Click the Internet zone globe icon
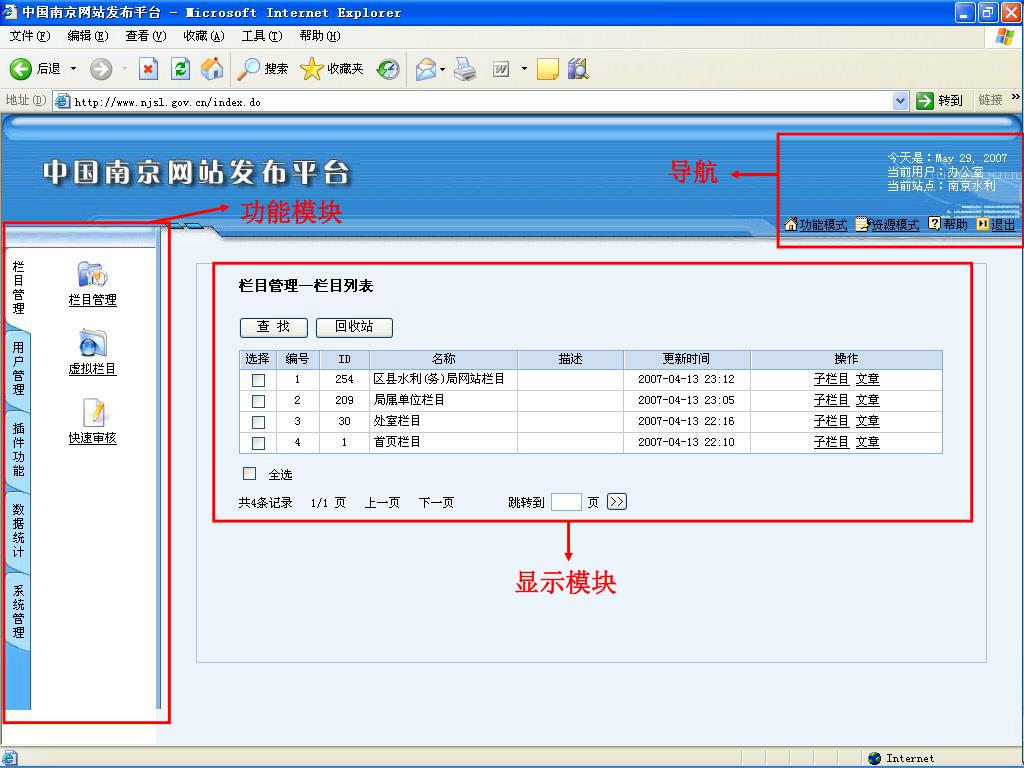1024x768 pixels. tap(875, 758)
